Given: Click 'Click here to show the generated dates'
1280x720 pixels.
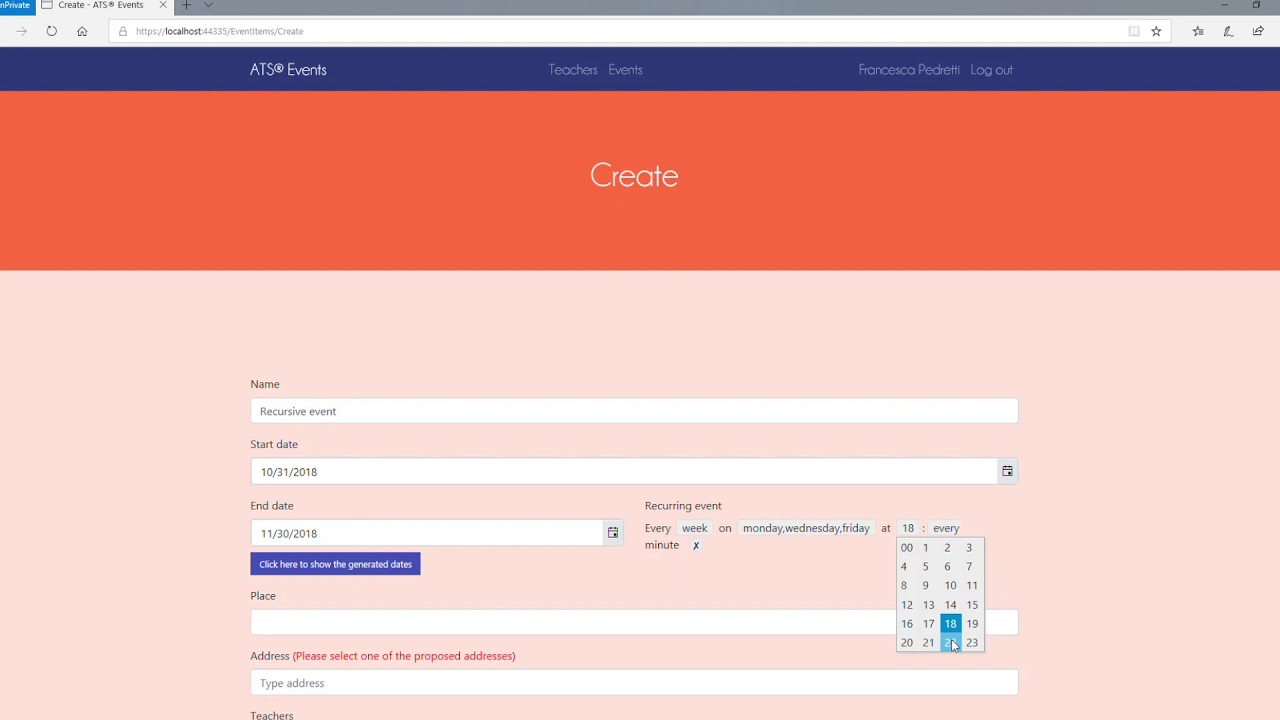Looking at the screenshot, I should (335, 564).
